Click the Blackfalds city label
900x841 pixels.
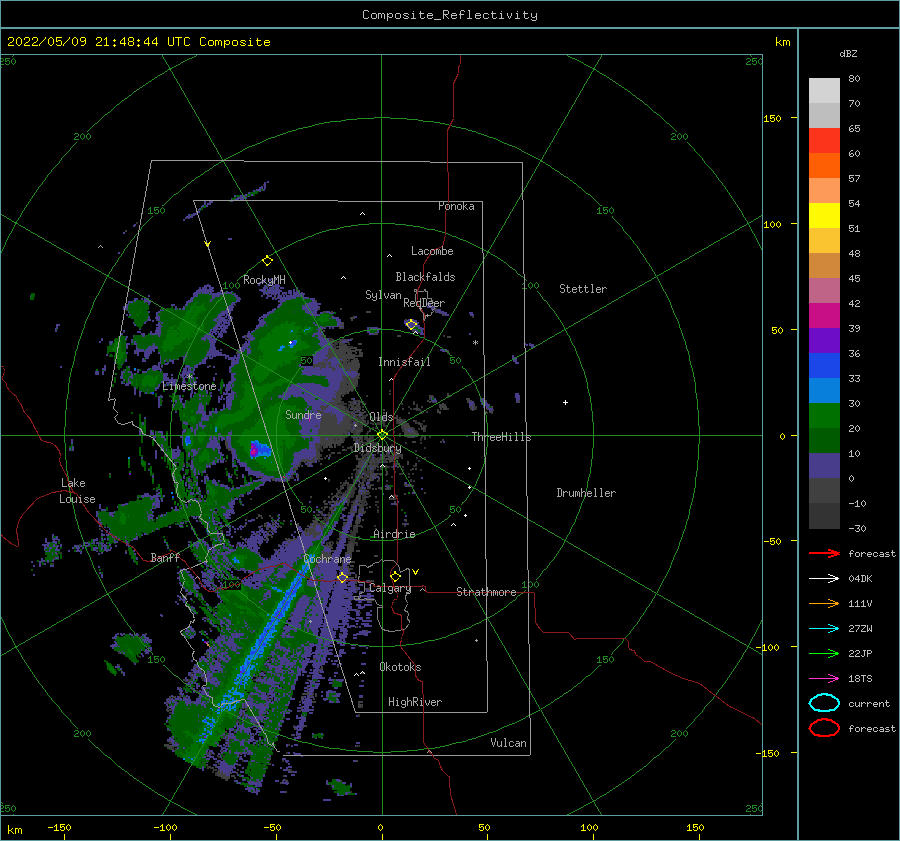coord(425,277)
